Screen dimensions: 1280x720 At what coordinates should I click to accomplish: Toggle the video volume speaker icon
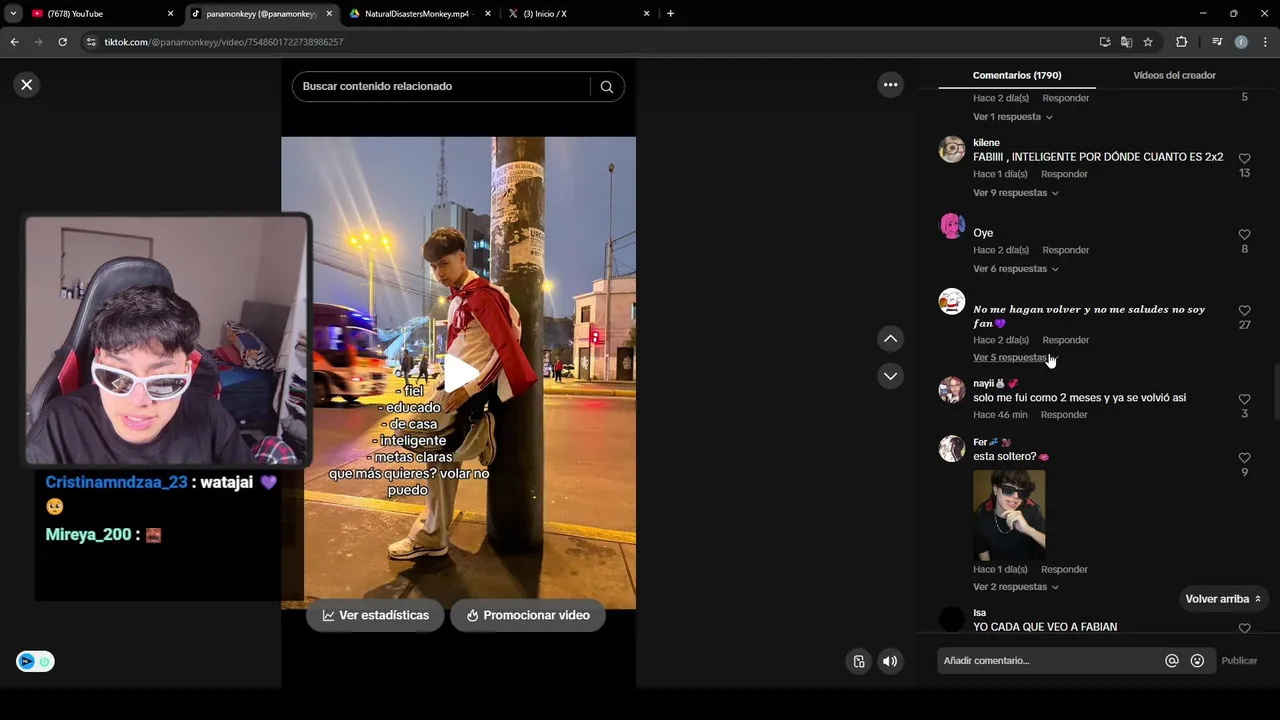pos(890,661)
